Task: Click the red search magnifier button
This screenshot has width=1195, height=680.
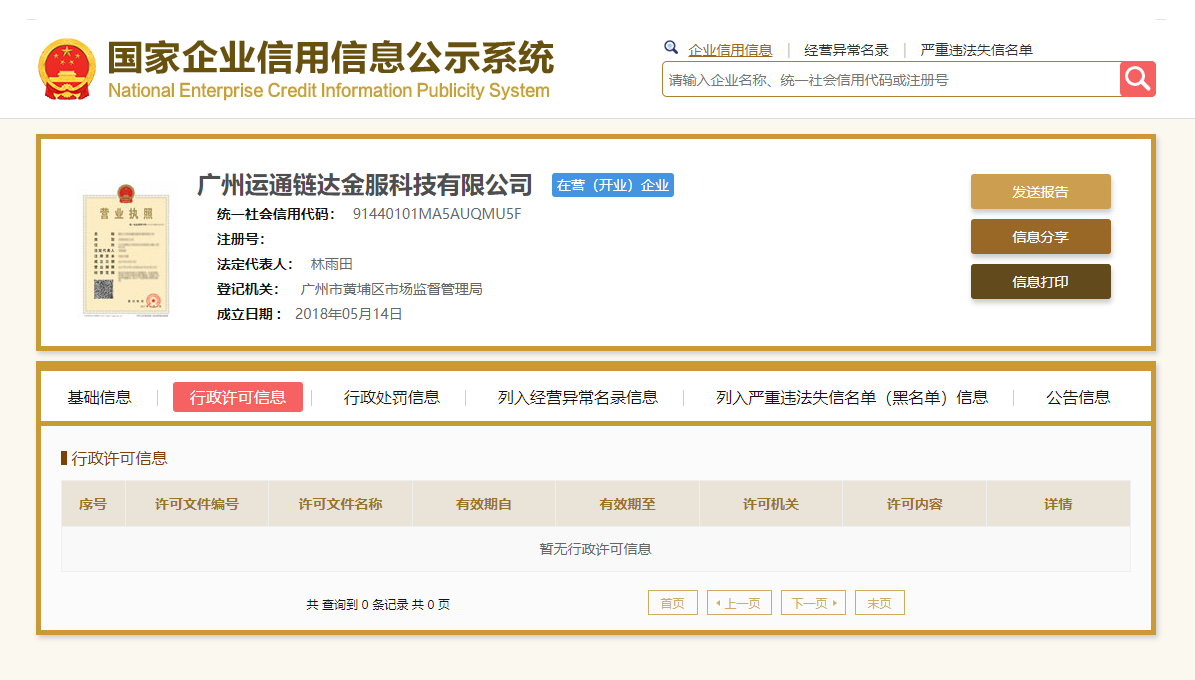Action: 1137,79
